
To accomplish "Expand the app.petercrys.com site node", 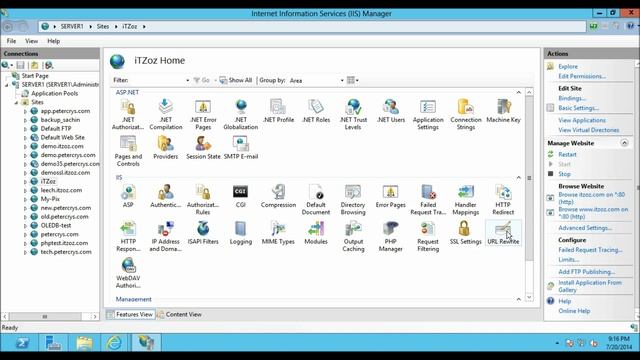I will [x=25, y=111].
